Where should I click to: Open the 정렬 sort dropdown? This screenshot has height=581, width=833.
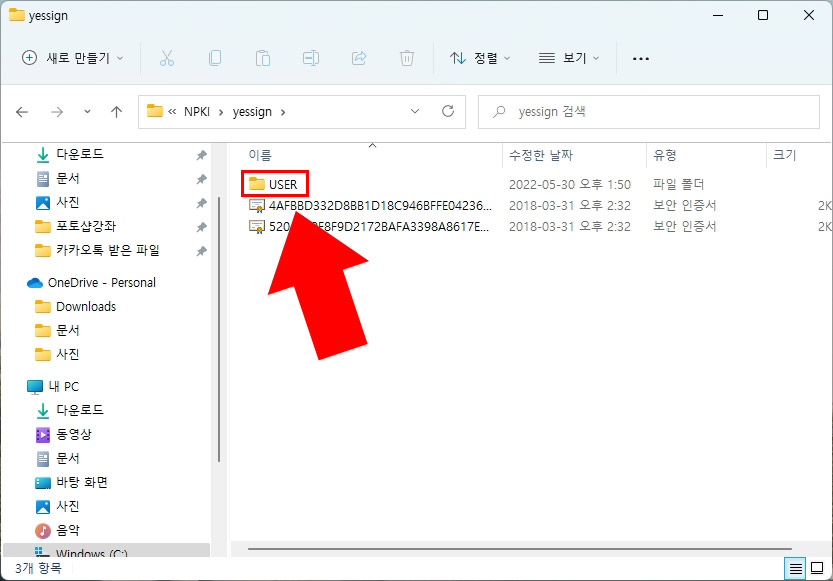pos(479,58)
